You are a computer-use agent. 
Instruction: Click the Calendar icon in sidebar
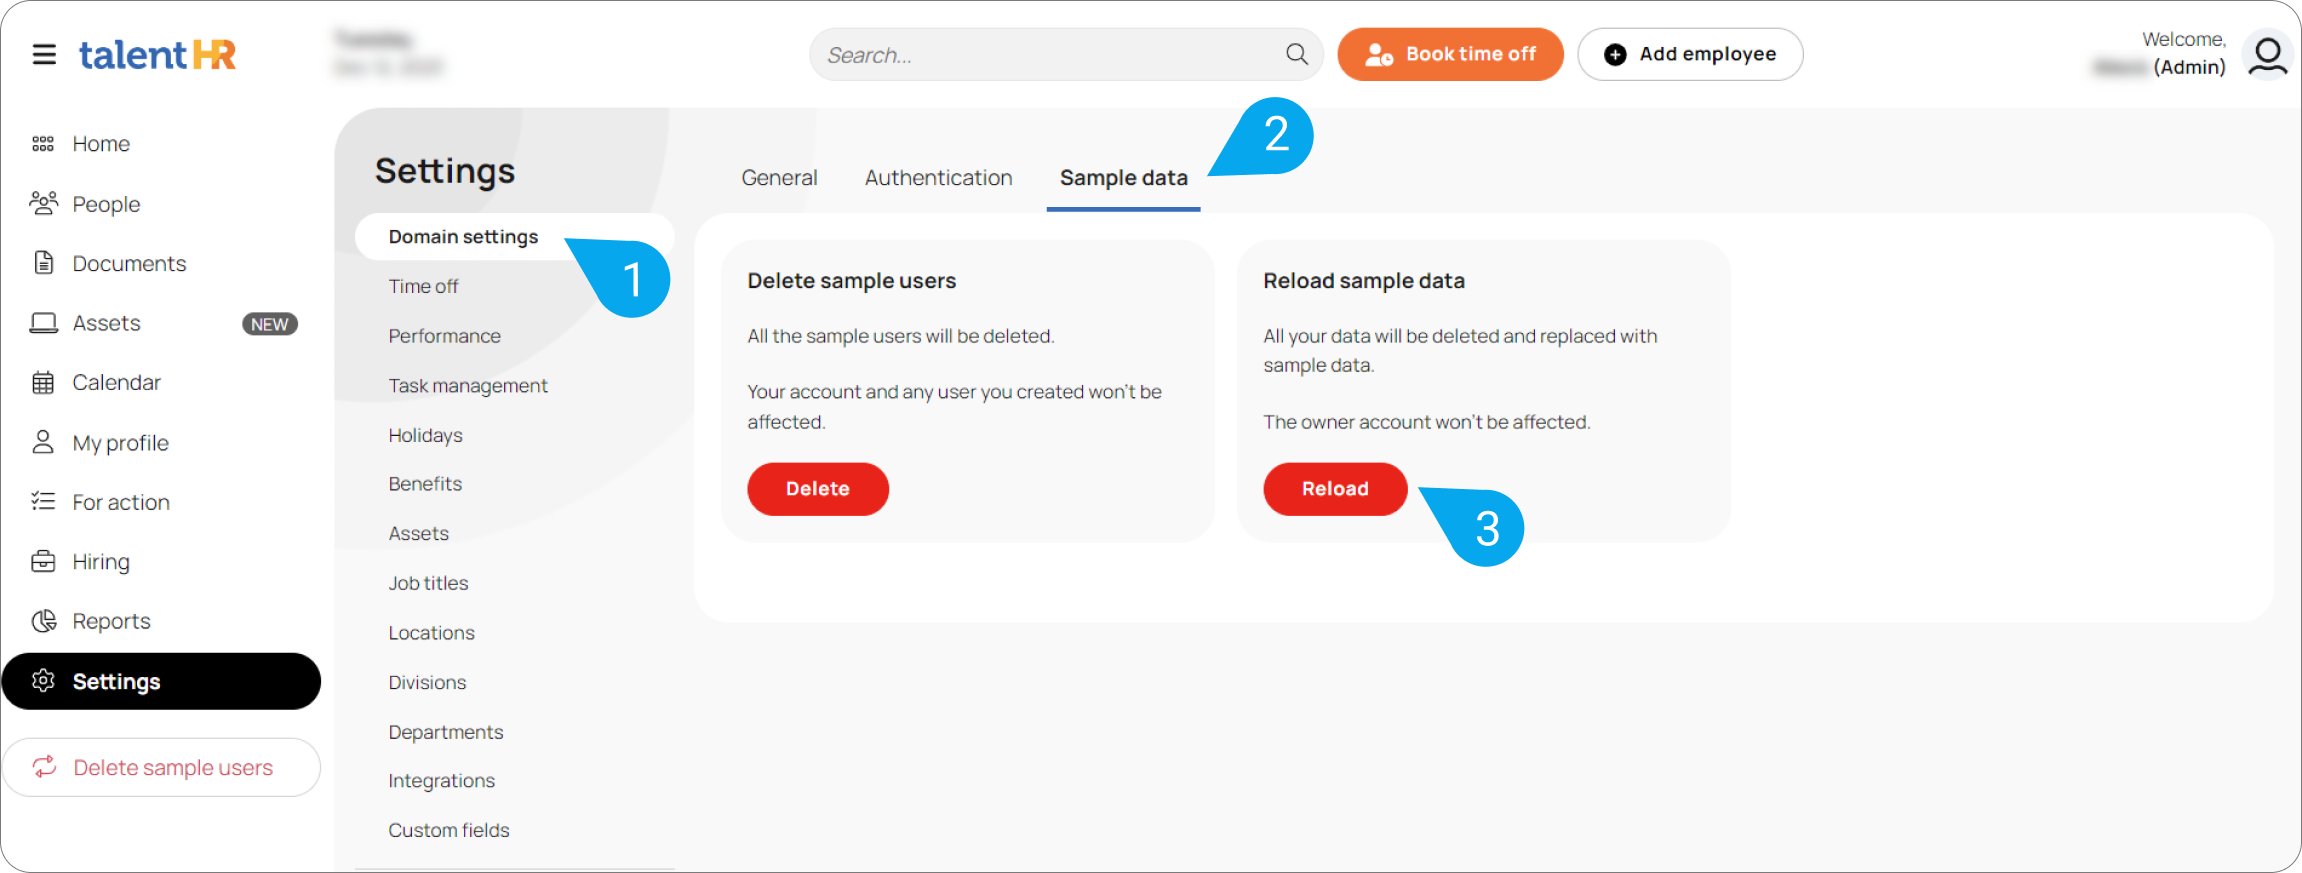click(43, 383)
